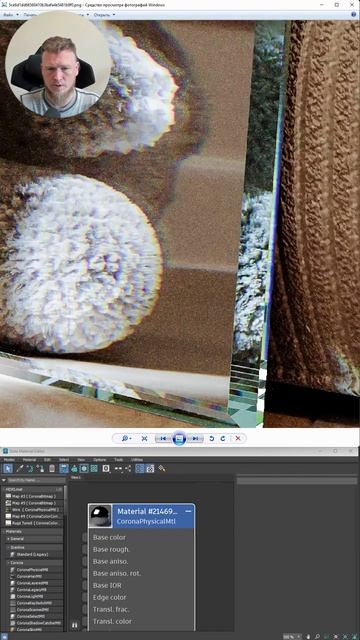Viewport: 360px width, 640px height.
Task: Pick material from object eyedropper tool
Action: point(19,469)
